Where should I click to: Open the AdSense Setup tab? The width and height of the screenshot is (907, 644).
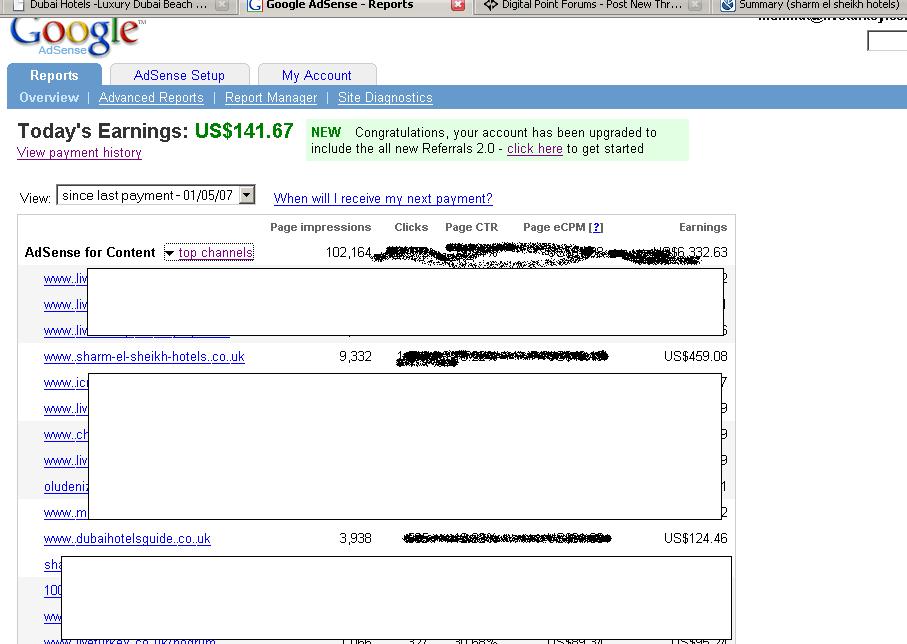(179, 75)
